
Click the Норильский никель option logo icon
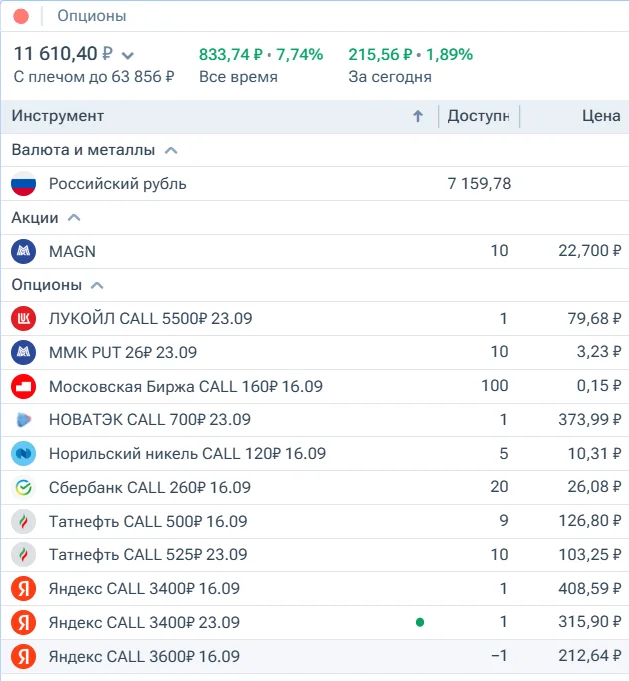click(23, 454)
